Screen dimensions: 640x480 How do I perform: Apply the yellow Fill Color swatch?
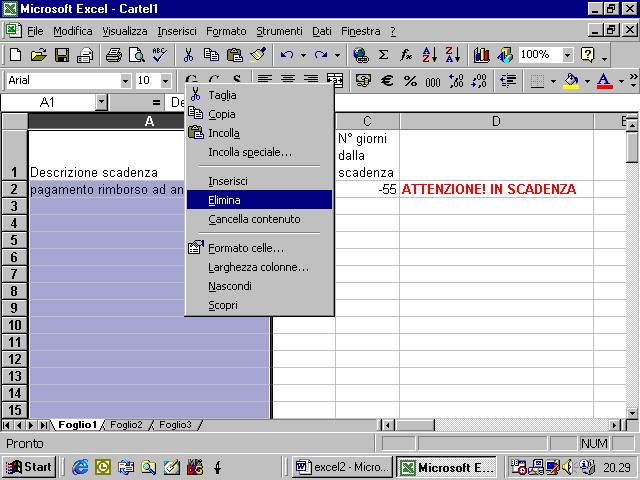[571, 81]
